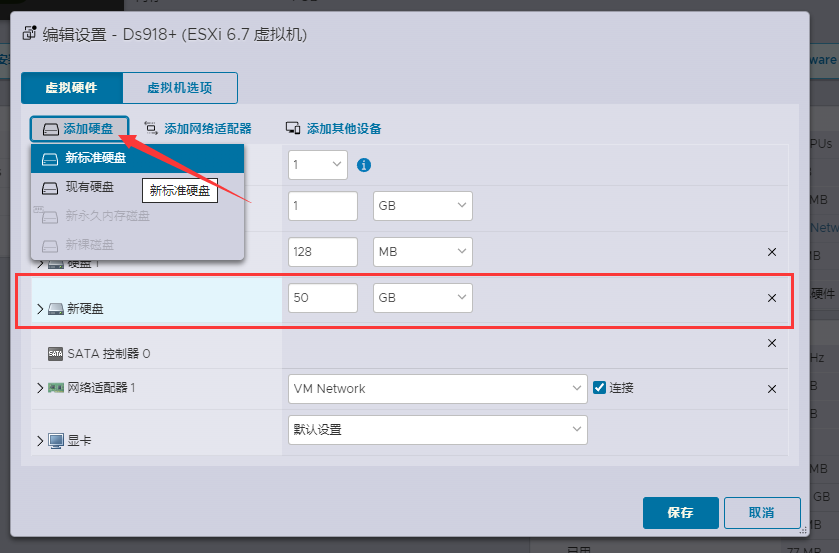Screen dimensions: 839x553
Task: Switch to the VM Options (虚拟机选项) tab
Action: (x=179, y=88)
